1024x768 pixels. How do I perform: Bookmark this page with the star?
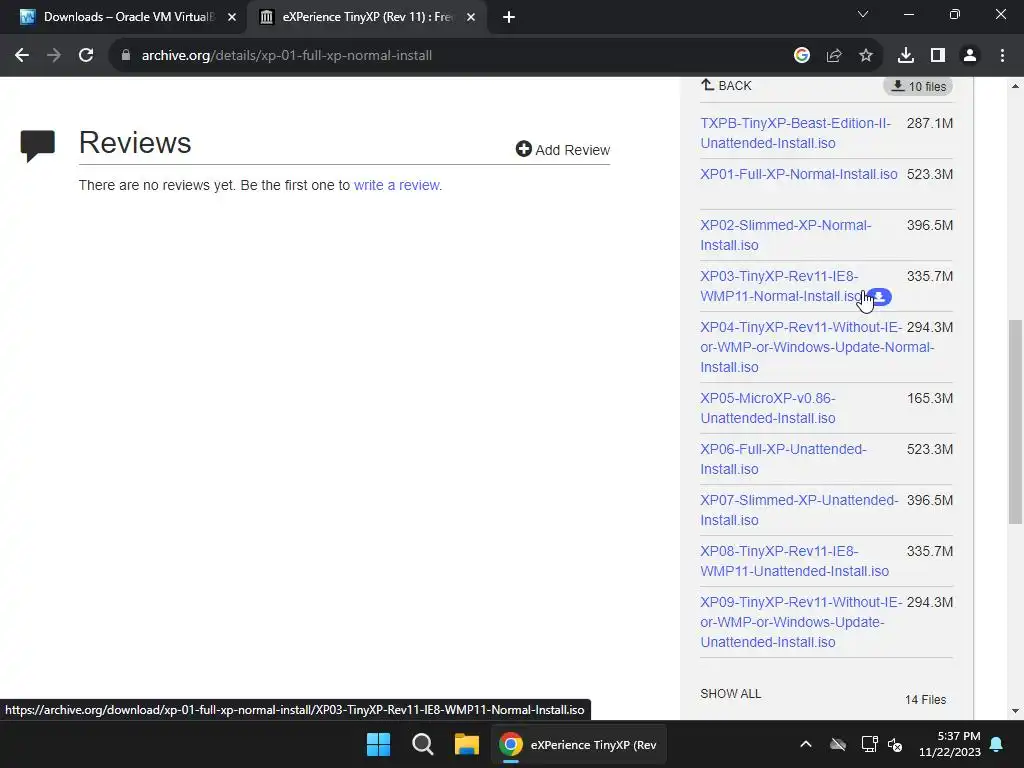click(866, 56)
